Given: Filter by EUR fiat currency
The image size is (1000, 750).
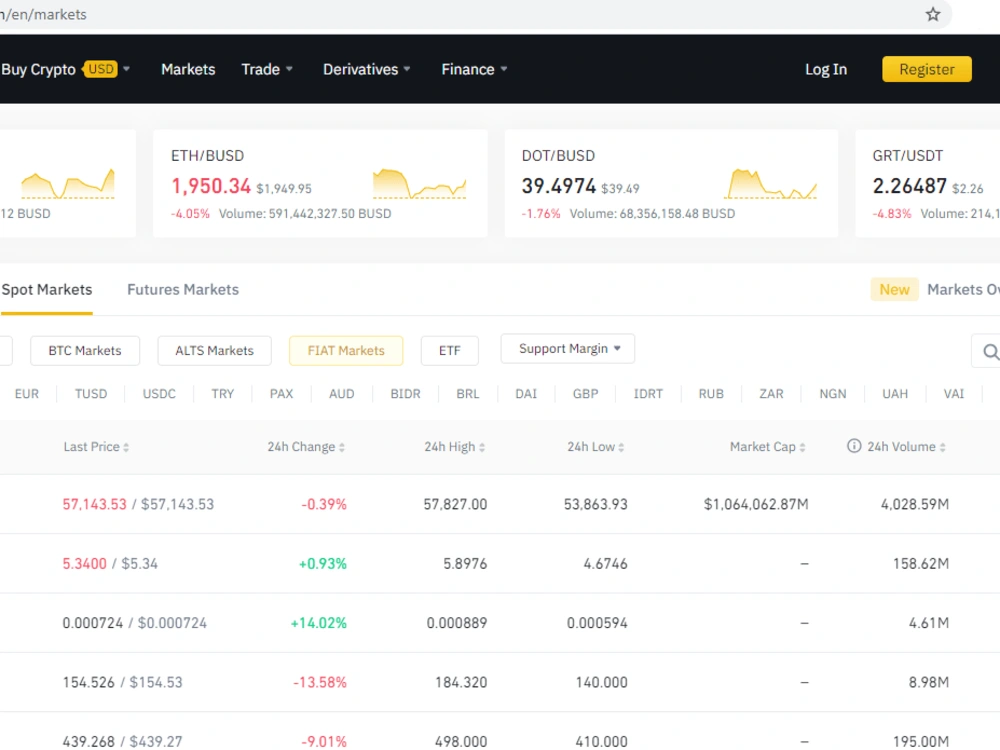Looking at the screenshot, I should [27, 393].
